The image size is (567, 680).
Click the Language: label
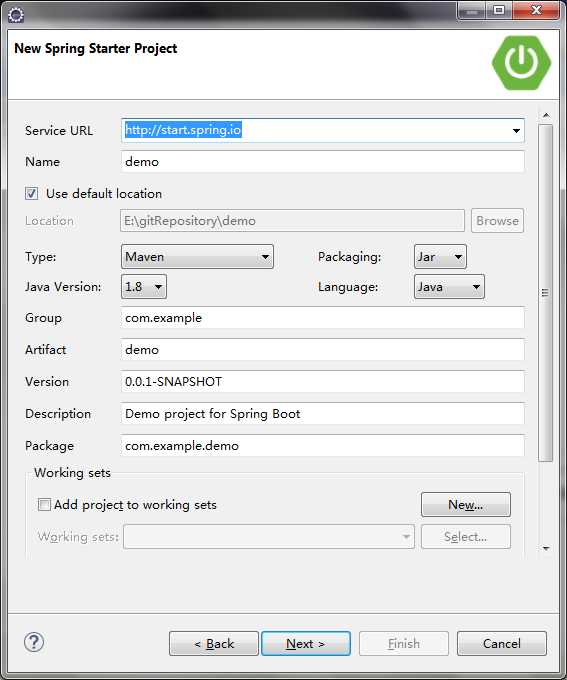(x=348, y=287)
